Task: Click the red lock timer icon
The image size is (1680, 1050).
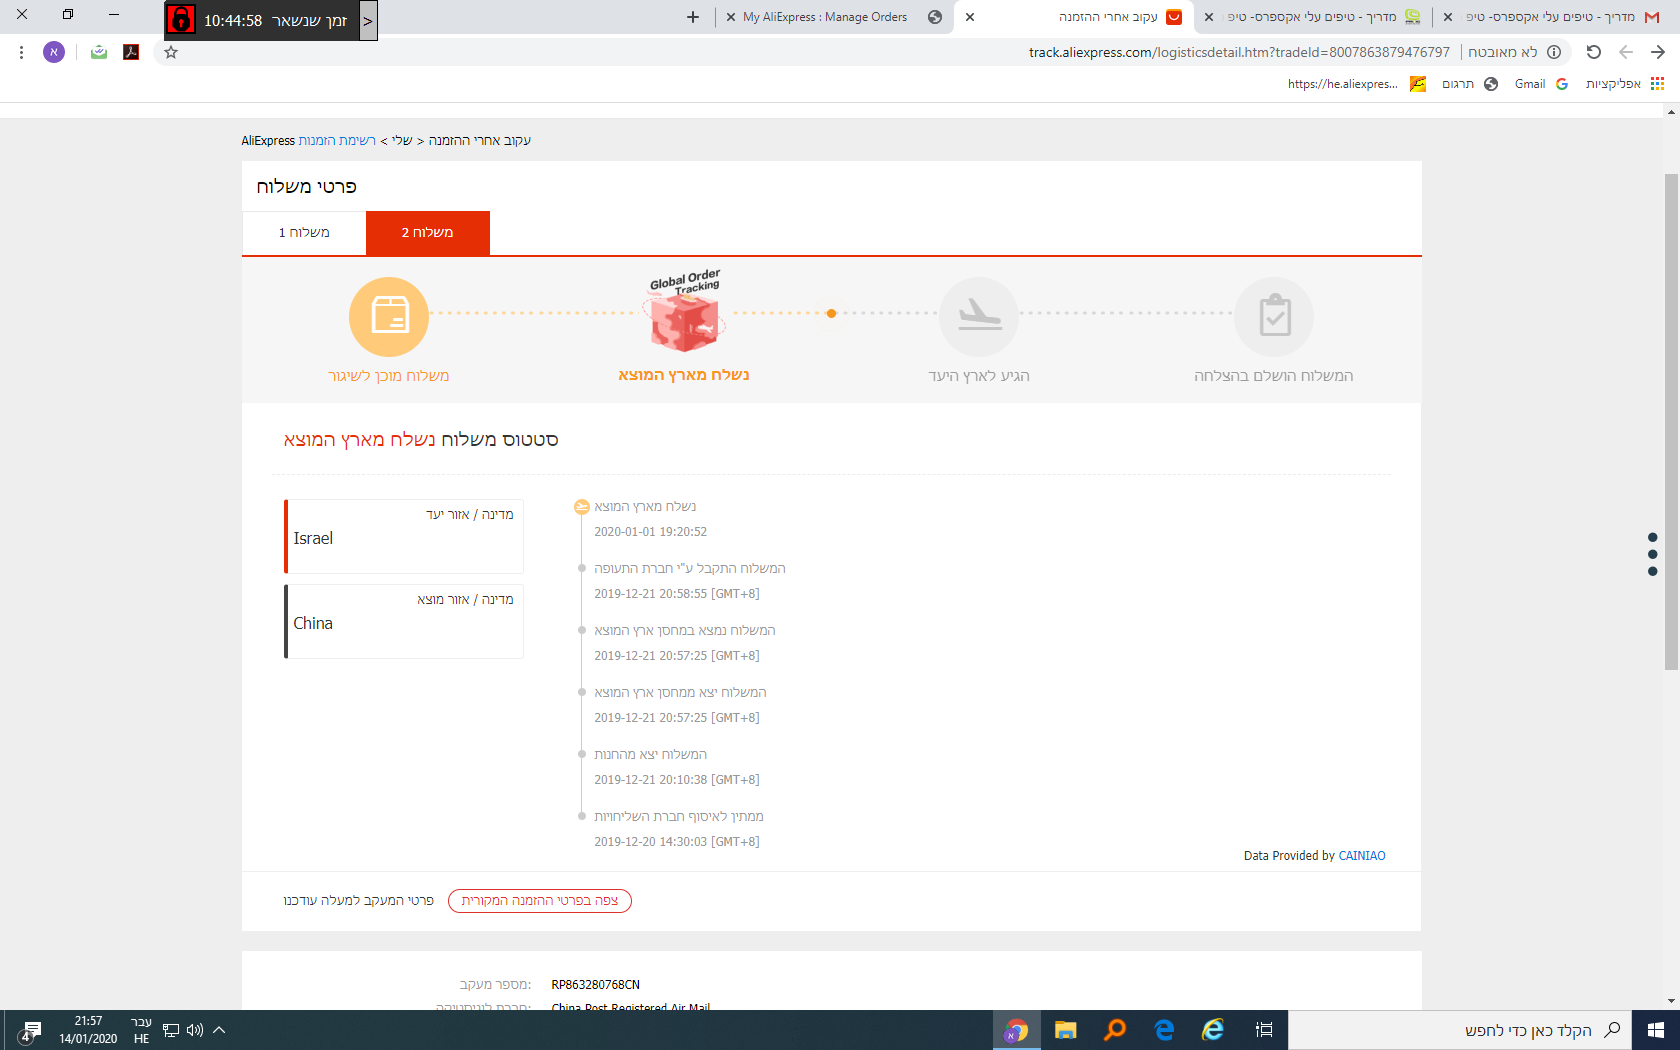Action: coord(181,20)
